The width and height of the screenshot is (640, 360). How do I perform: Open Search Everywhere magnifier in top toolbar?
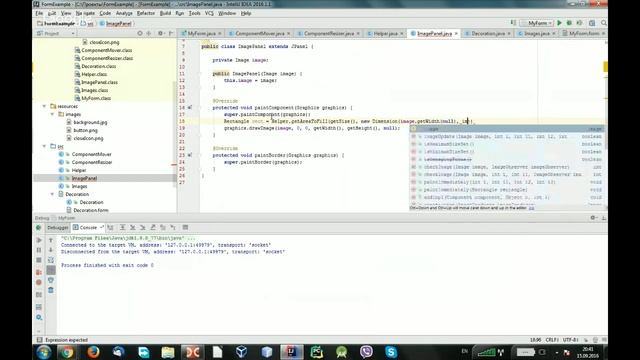click(x=604, y=23)
